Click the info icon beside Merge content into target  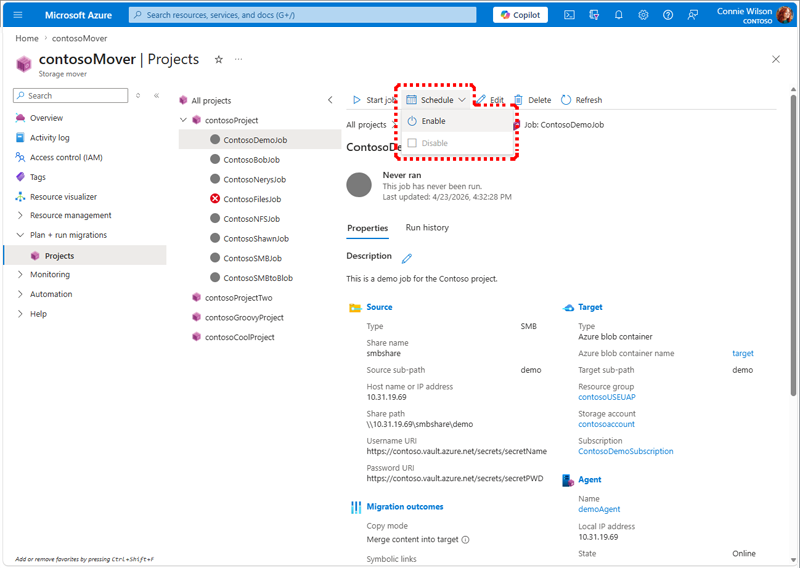click(x=465, y=539)
